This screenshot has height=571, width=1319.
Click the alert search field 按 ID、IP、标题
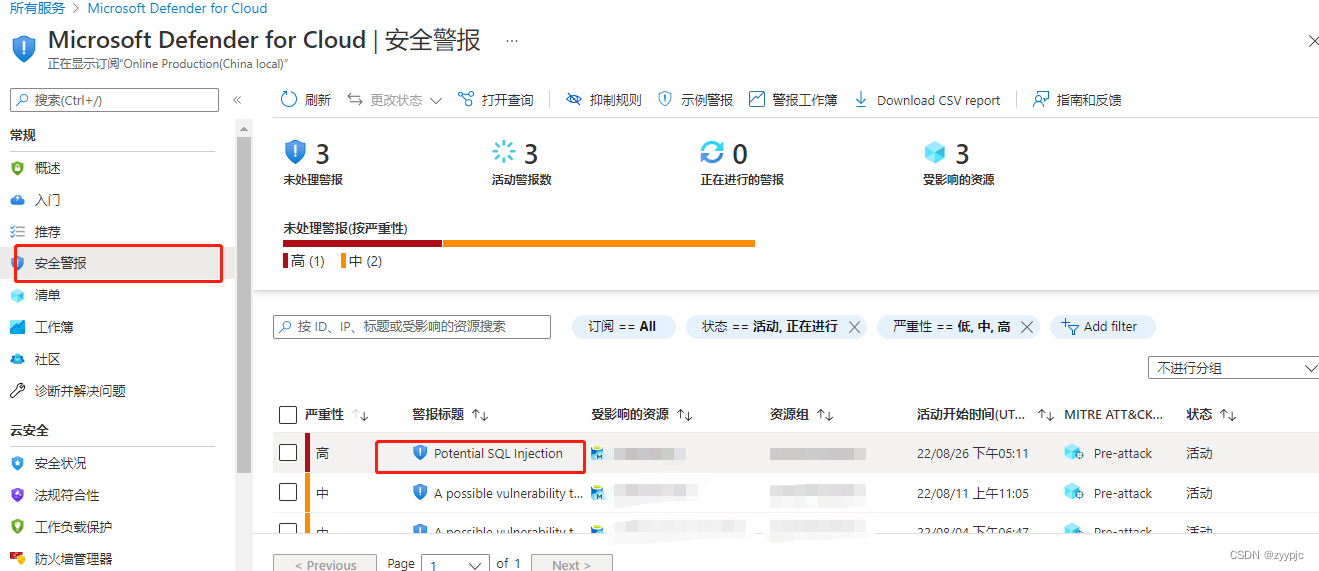pos(412,327)
